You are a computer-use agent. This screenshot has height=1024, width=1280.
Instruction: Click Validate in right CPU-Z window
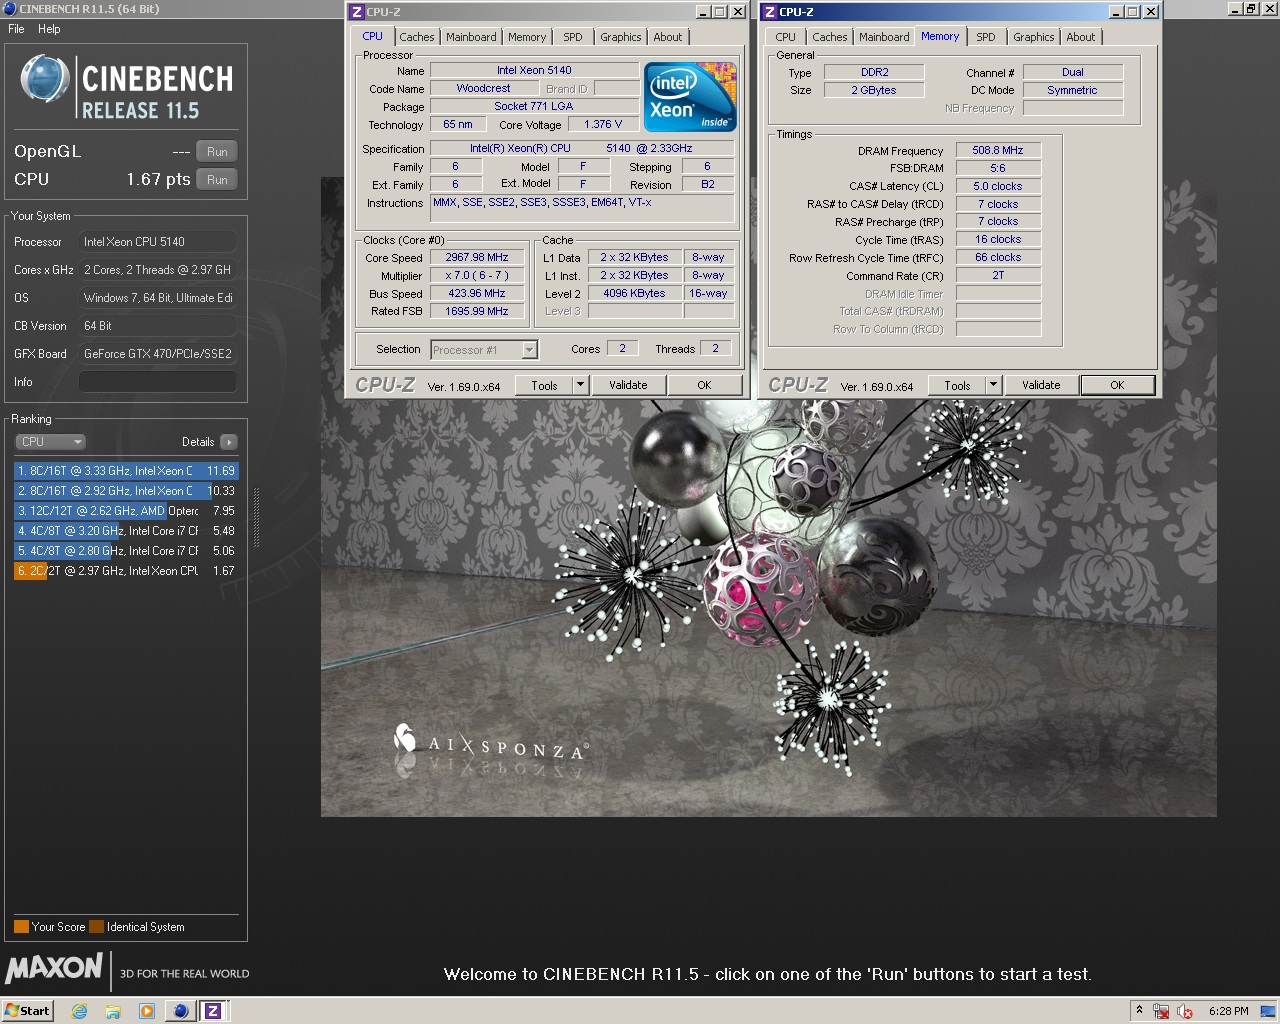(x=1041, y=386)
